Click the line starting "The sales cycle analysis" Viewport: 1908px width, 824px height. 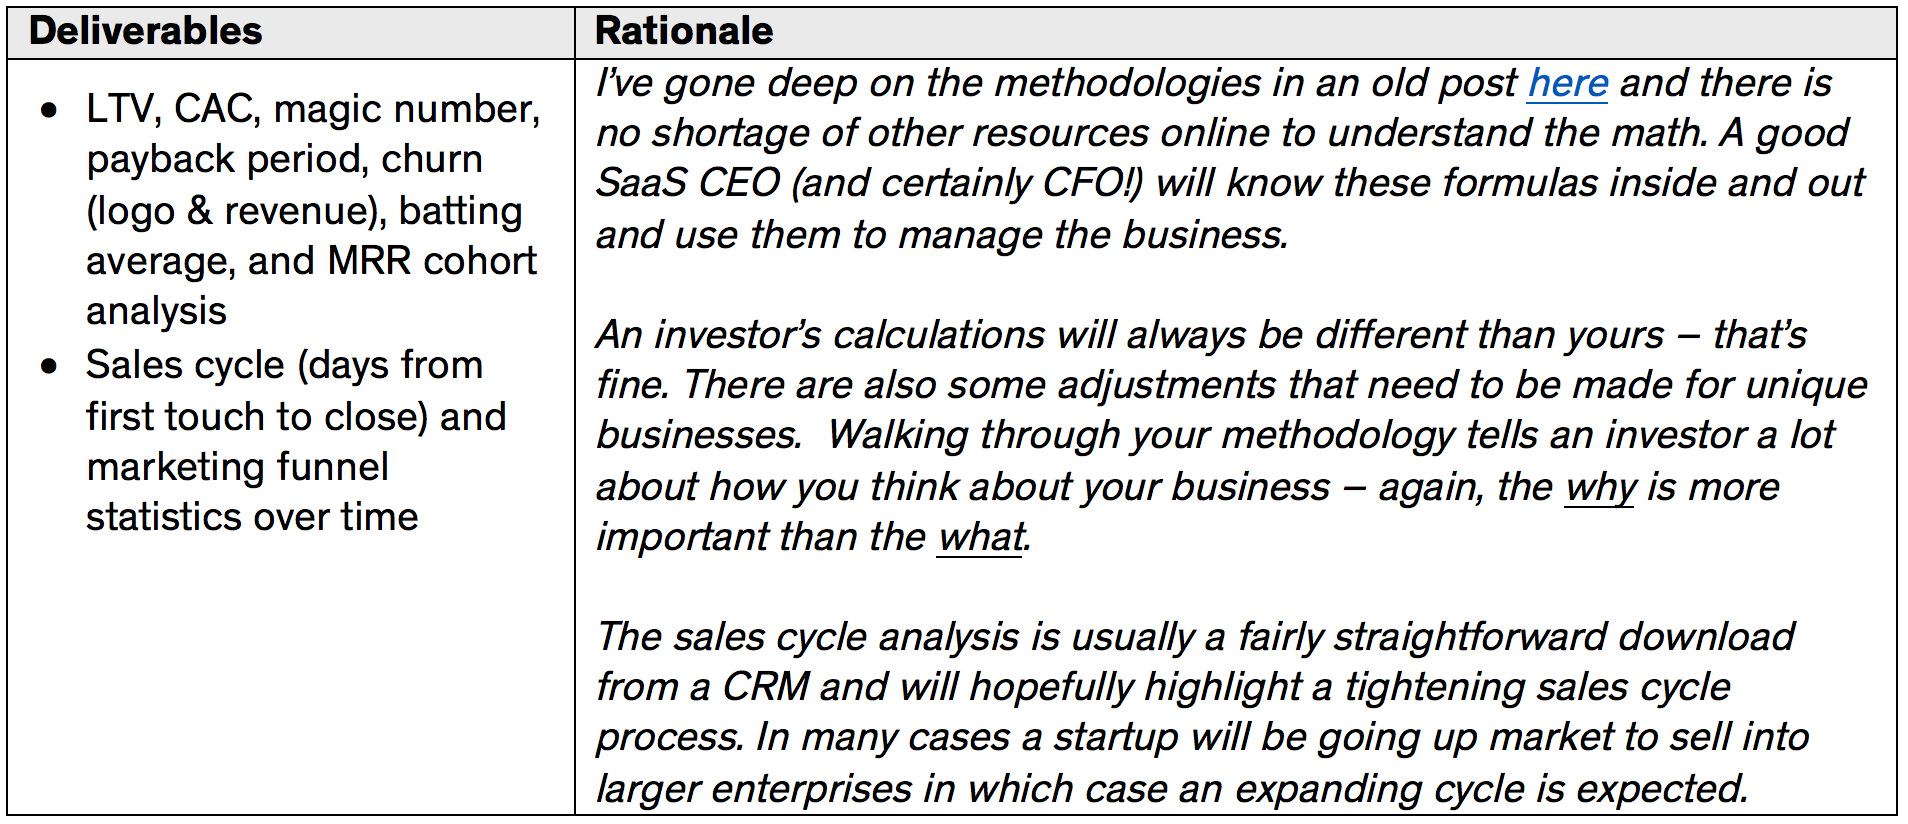(1195, 637)
